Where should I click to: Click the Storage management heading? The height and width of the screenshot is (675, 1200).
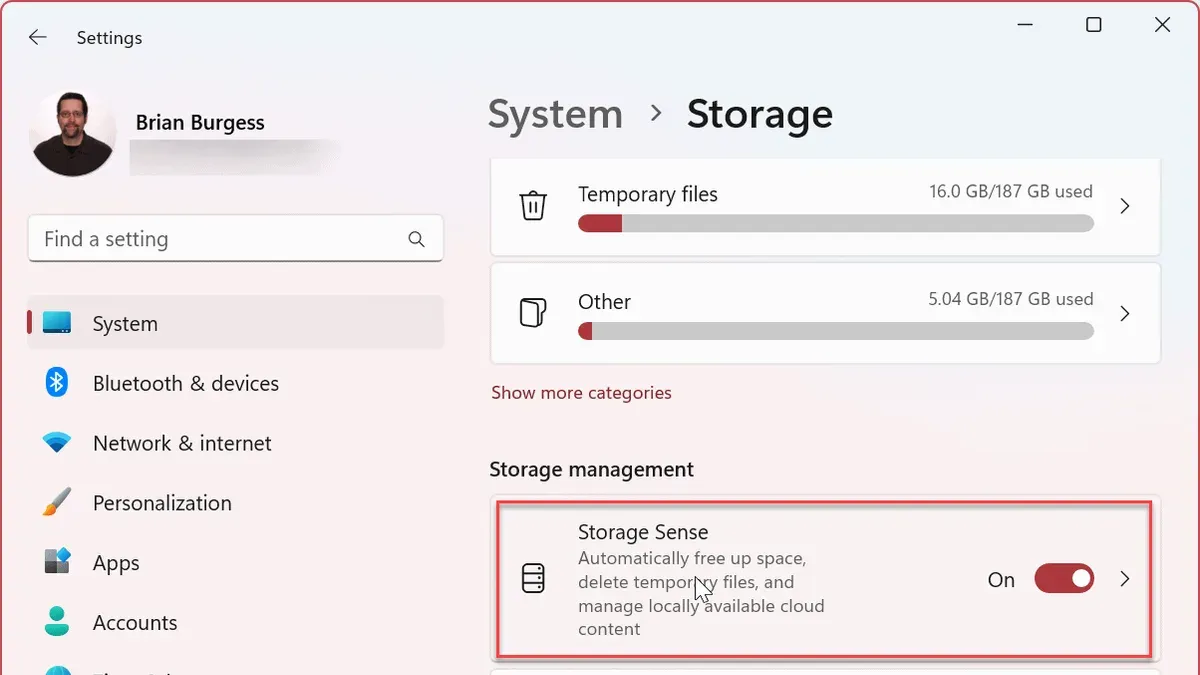point(591,469)
